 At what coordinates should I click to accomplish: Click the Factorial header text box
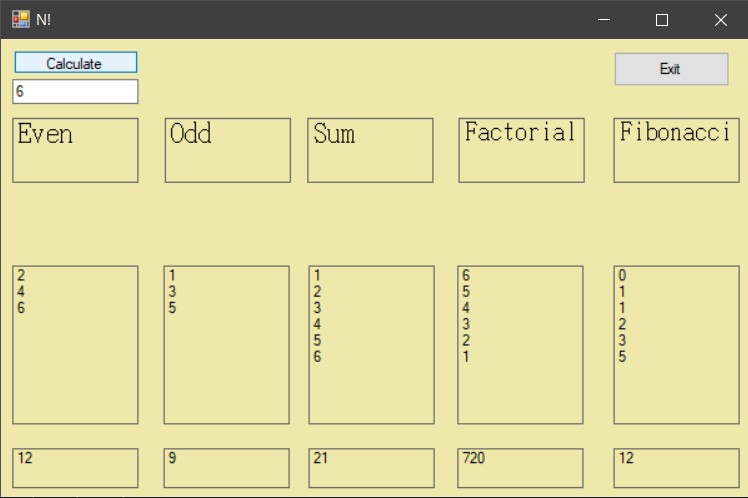click(521, 150)
